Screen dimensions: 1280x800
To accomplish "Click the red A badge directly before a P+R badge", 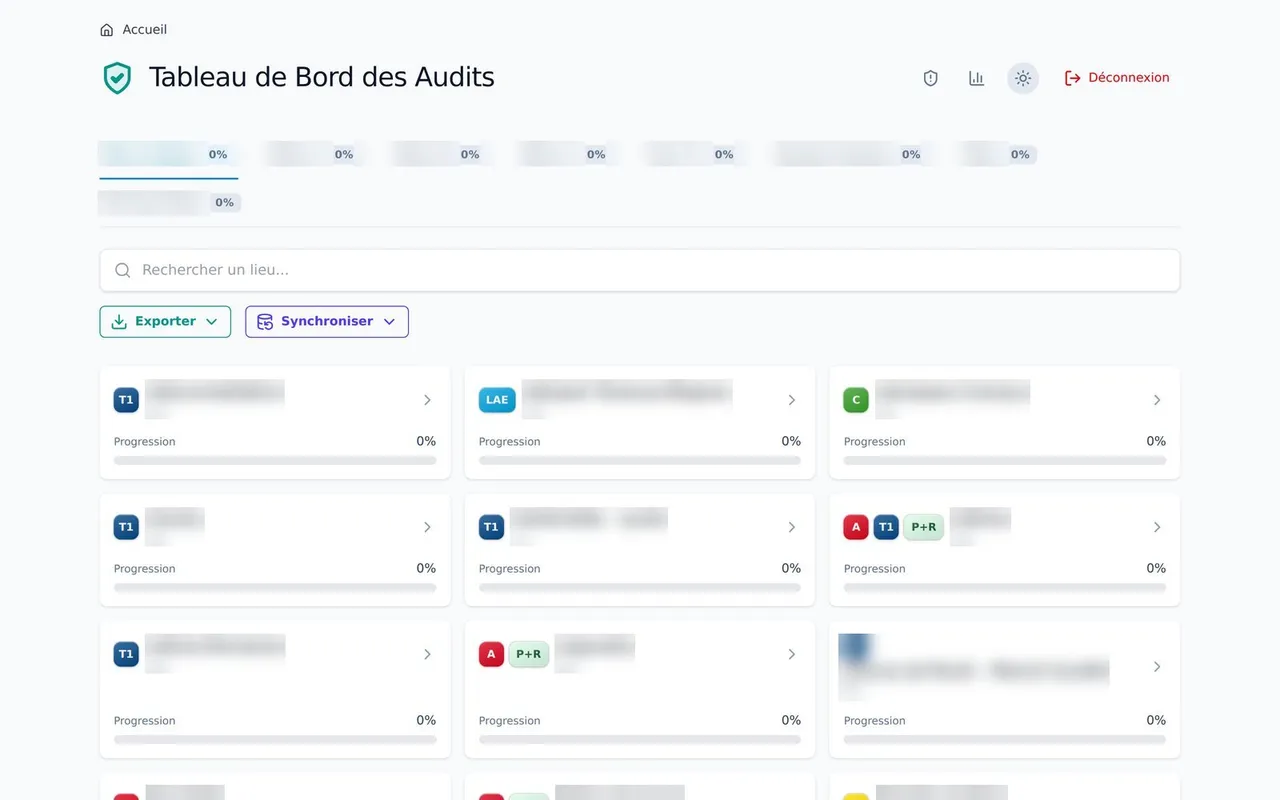I will tap(491, 654).
